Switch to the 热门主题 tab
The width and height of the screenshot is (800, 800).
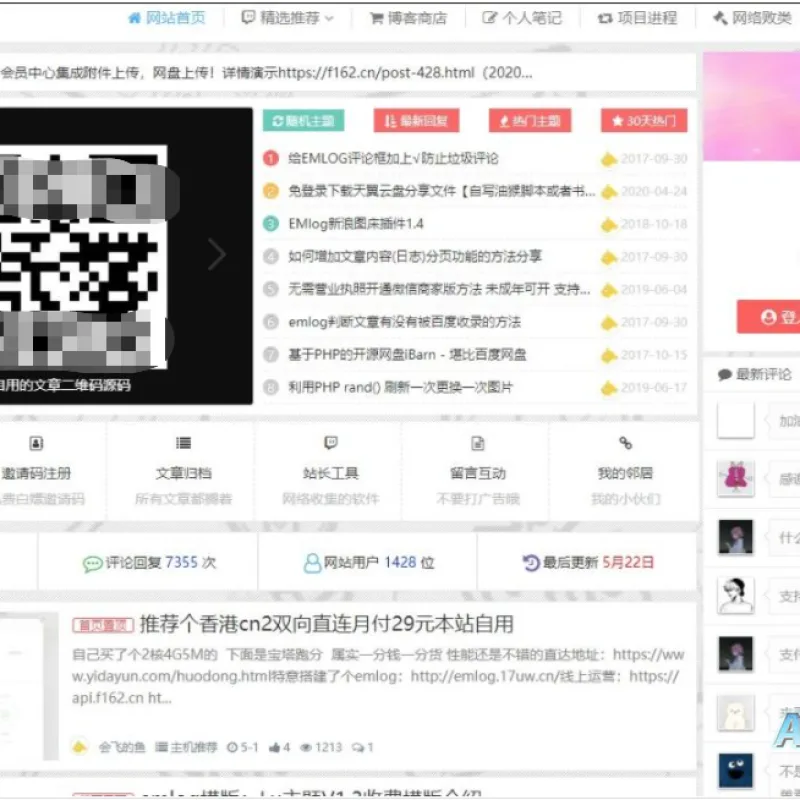pyautogui.click(x=530, y=121)
